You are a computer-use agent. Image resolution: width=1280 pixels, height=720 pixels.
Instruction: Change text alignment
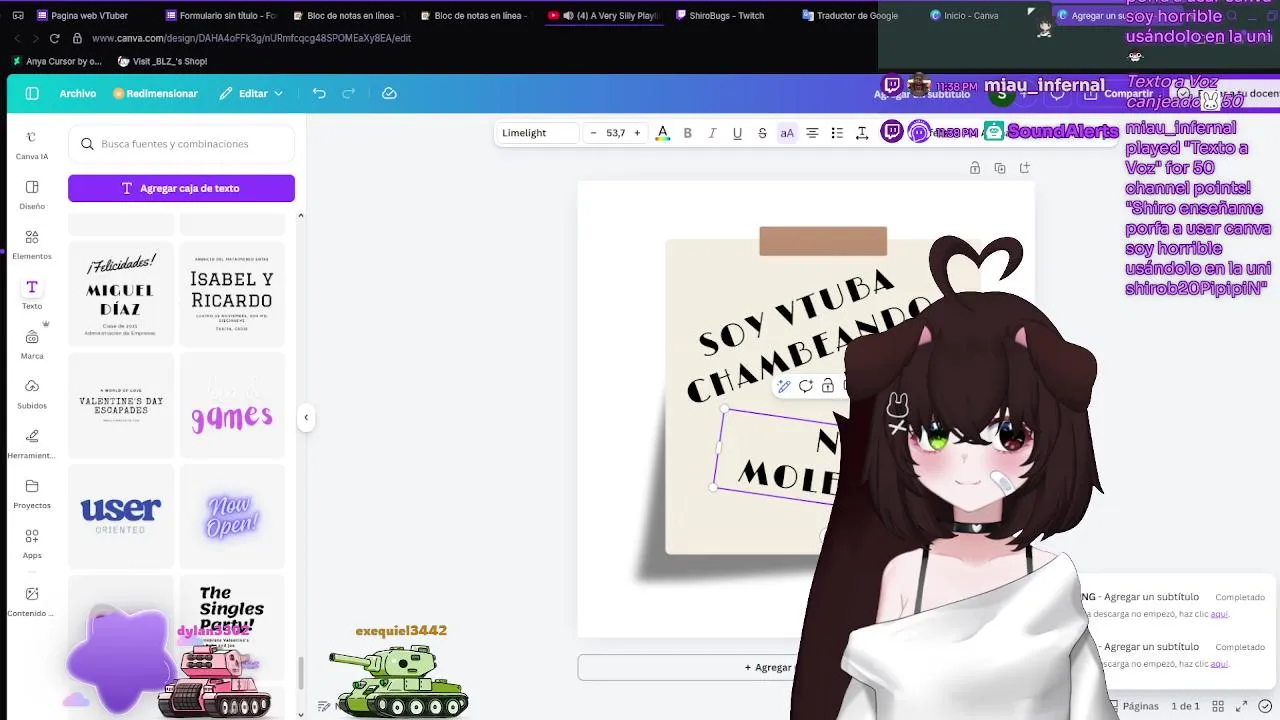(x=812, y=133)
